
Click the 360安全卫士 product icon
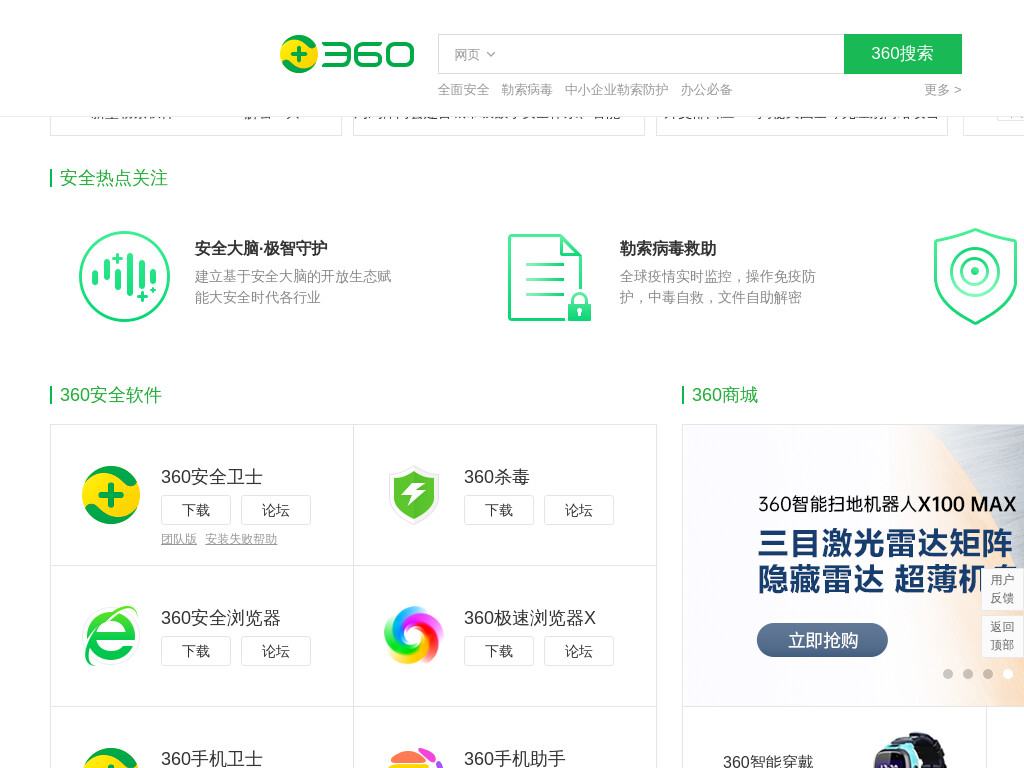point(111,495)
